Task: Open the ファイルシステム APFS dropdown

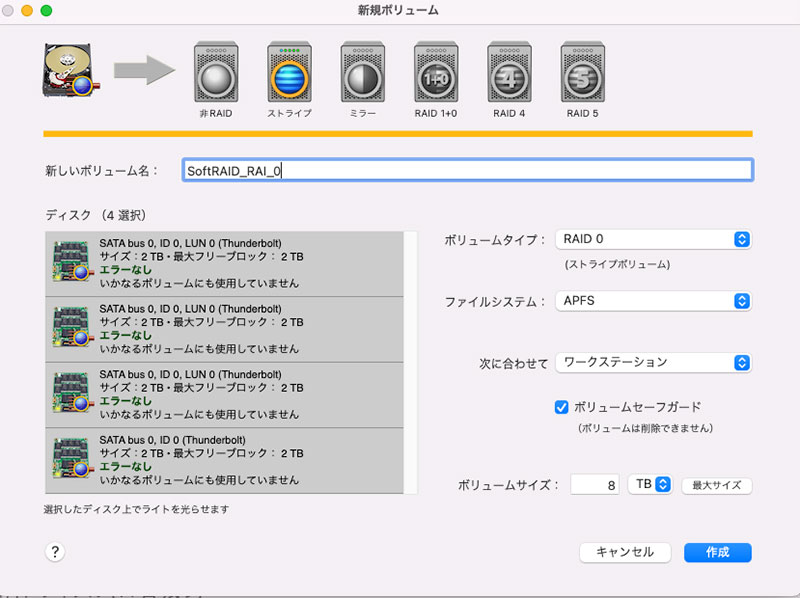Action: point(653,301)
